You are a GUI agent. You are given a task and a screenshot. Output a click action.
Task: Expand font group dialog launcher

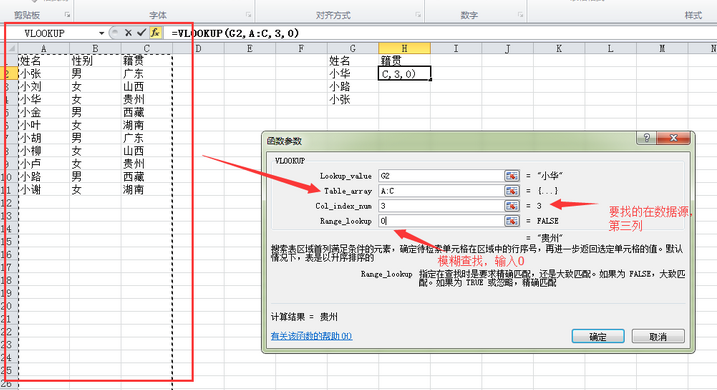pos(248,15)
